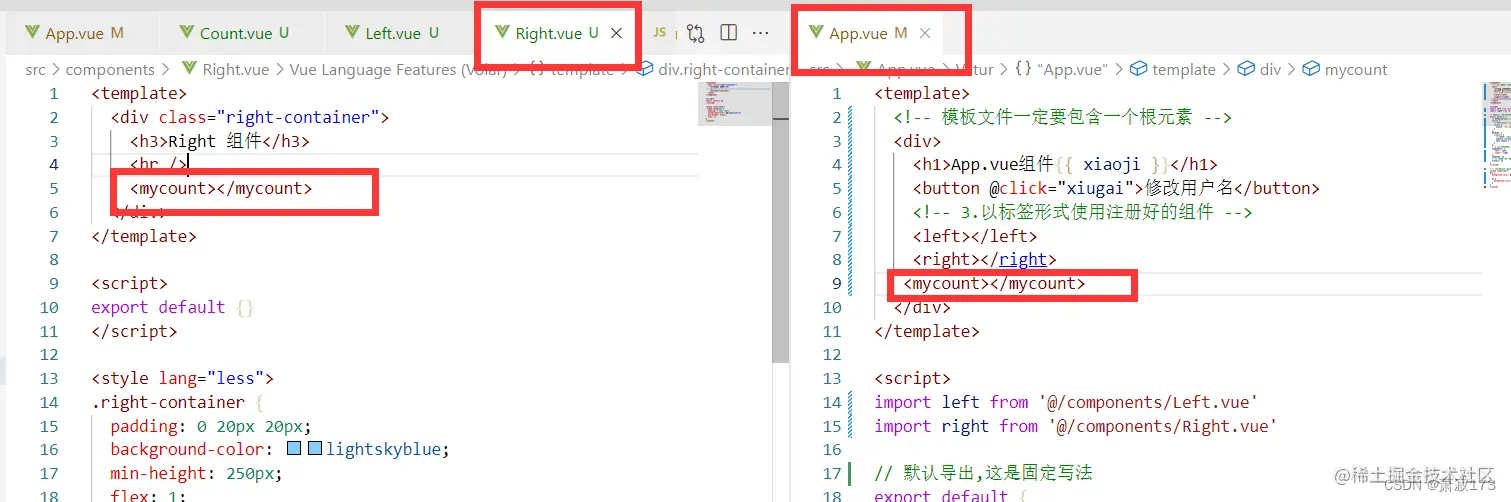Click the braces icon before "App.vue" breadcrumb
Viewport: 1511px width, 502px height.
pos(1022,70)
